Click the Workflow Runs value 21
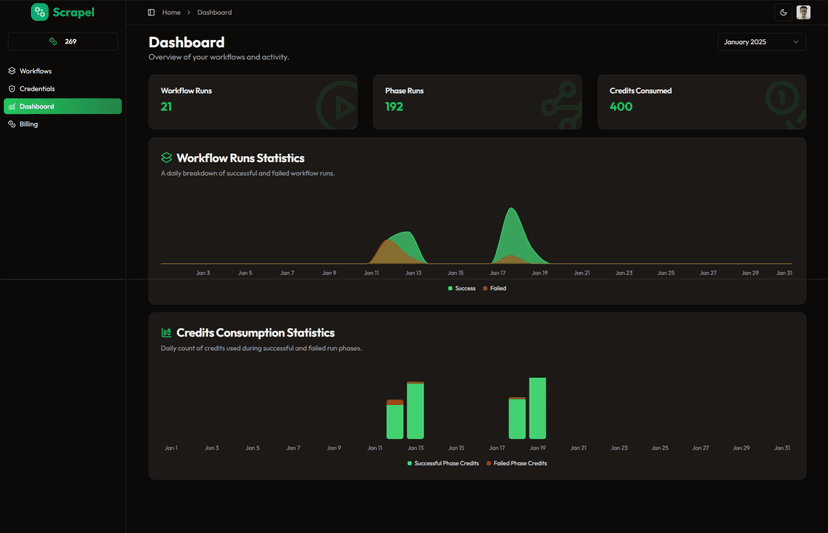This screenshot has width=828, height=533. click(x=166, y=107)
